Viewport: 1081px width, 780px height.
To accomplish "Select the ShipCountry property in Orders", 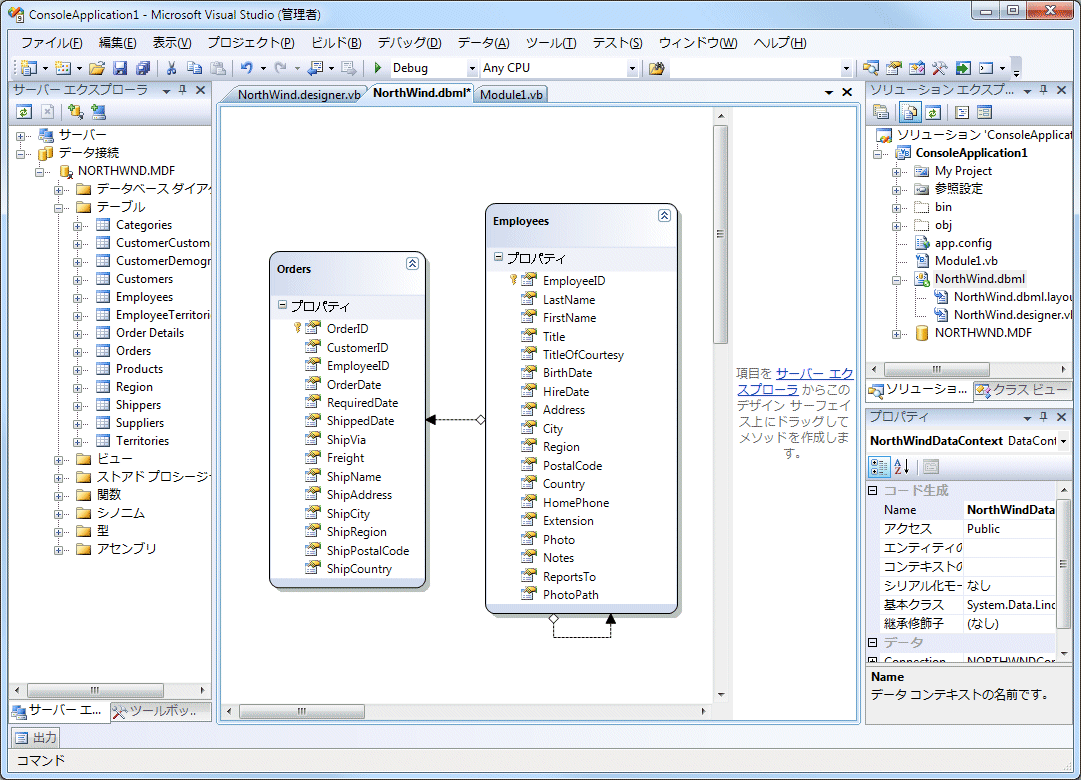I will pyautogui.click(x=359, y=569).
